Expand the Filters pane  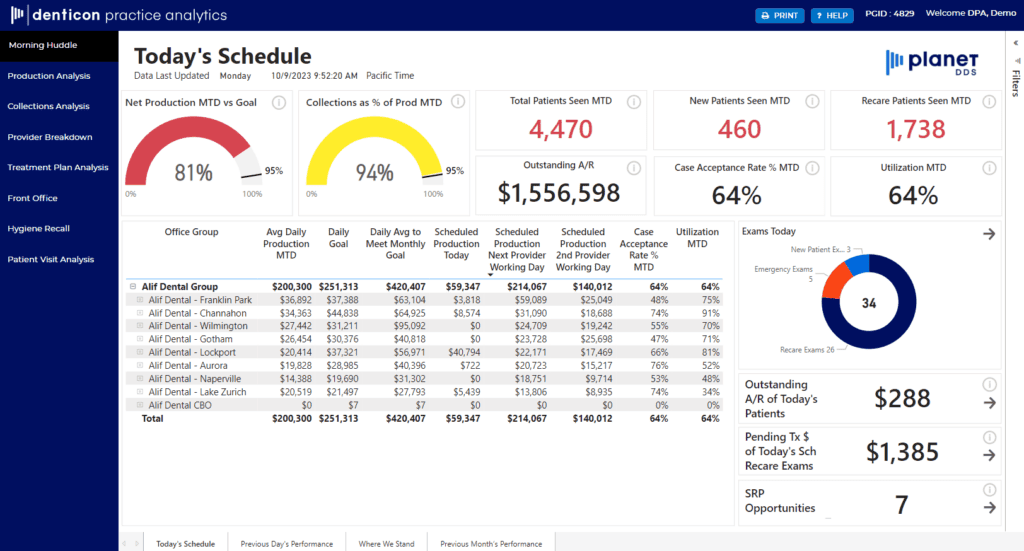(x=1015, y=45)
